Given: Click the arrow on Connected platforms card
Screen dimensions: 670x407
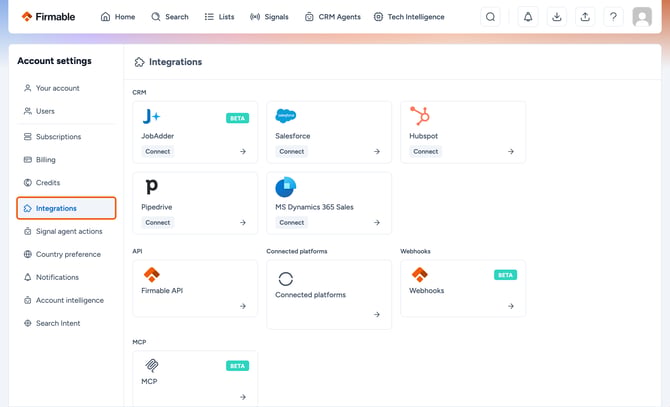Looking at the screenshot, I should coord(377,315).
